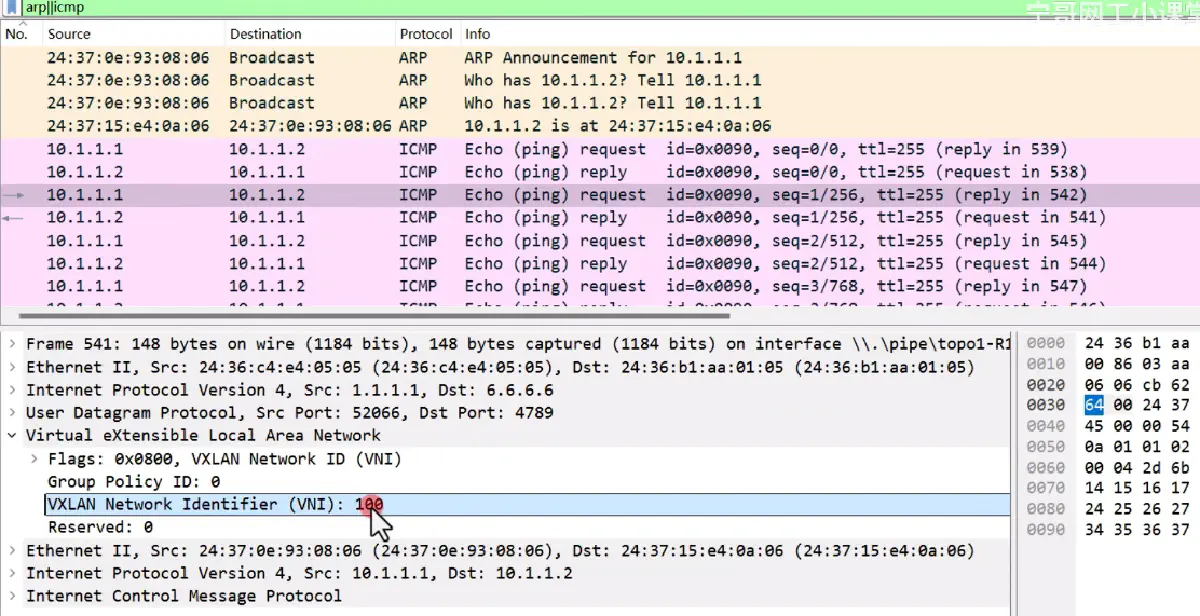
Task: Sort by the Protocol column header
Action: pyautogui.click(x=425, y=33)
